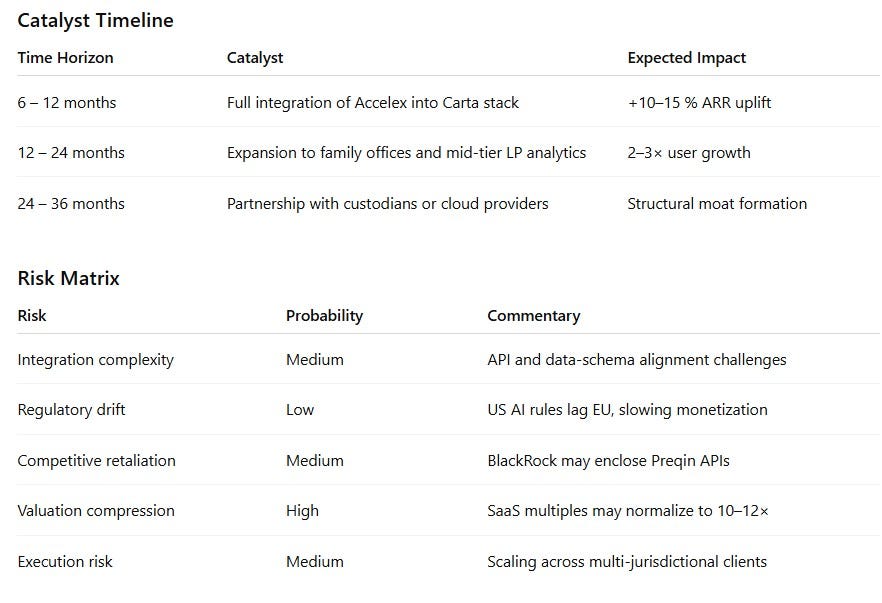Select the Time Horizon column header
Image resolution: width=882 pixels, height=603 pixels.
65,58
